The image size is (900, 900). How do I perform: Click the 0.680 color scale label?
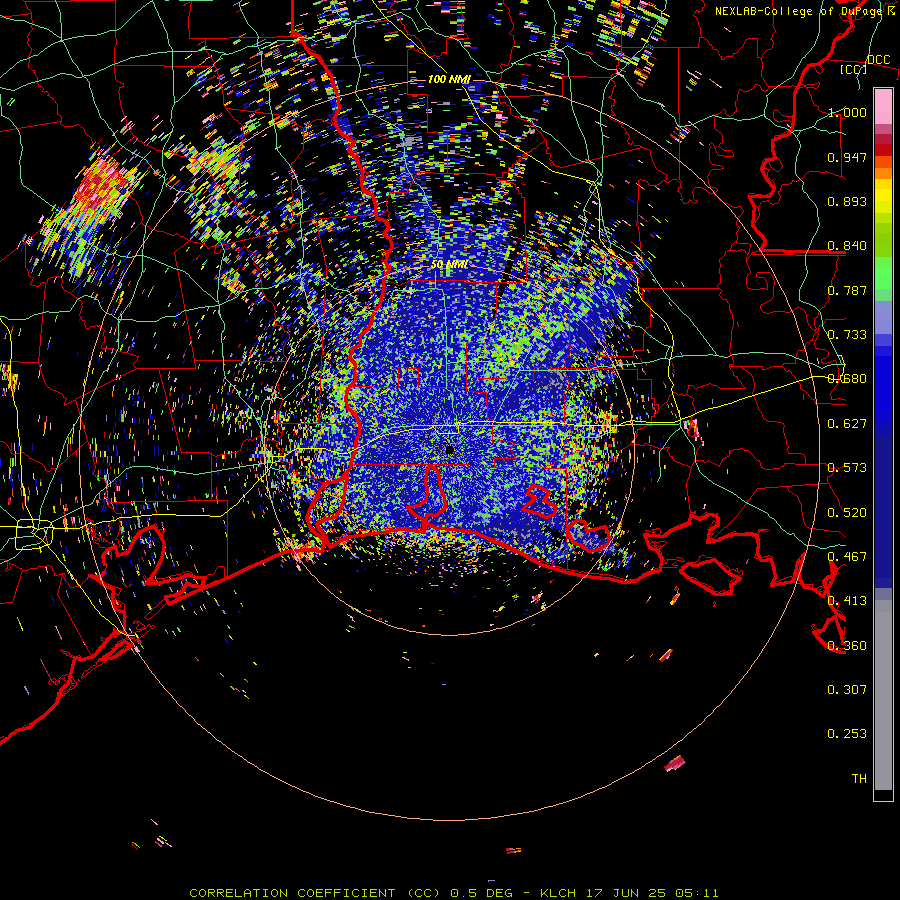pyautogui.click(x=847, y=379)
